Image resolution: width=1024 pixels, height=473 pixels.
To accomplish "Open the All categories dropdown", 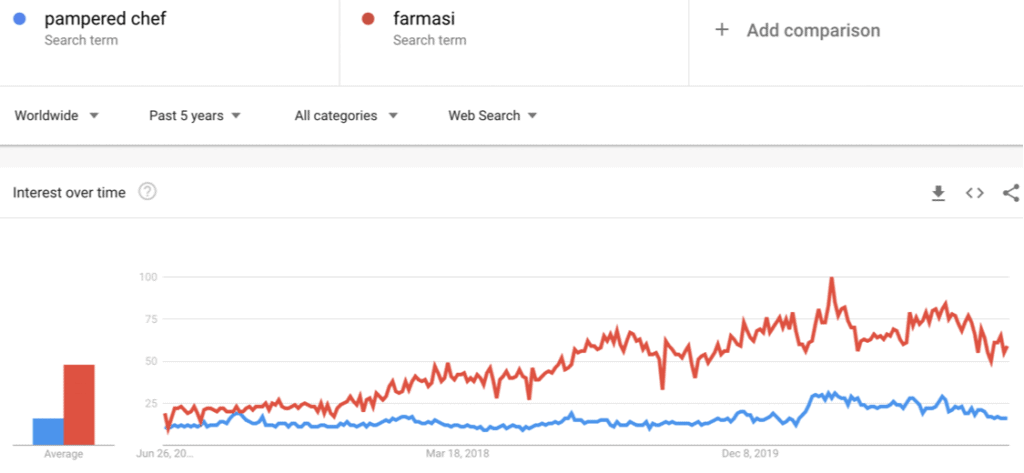I will pos(346,116).
